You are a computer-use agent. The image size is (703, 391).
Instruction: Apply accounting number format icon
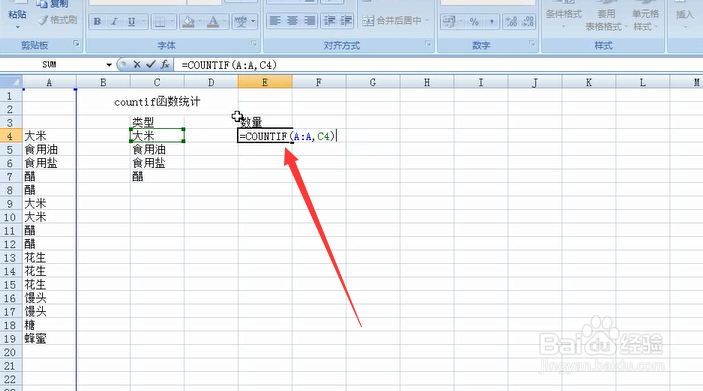click(448, 21)
